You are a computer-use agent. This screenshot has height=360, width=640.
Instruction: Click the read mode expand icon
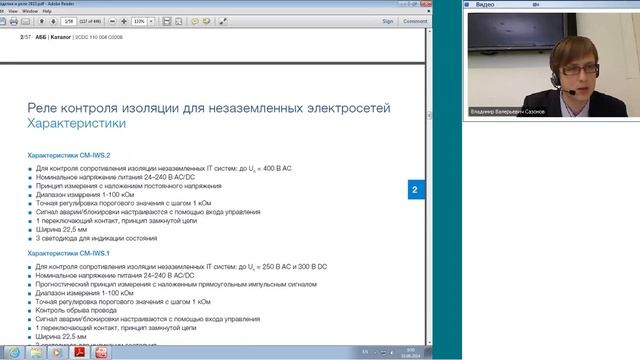tap(223, 21)
